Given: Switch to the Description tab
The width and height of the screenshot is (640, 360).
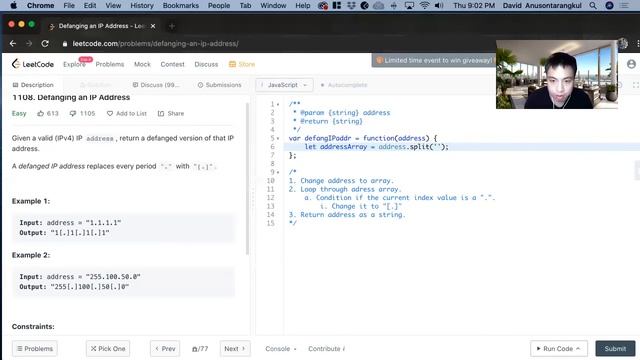Looking at the screenshot, I should (x=33, y=85).
